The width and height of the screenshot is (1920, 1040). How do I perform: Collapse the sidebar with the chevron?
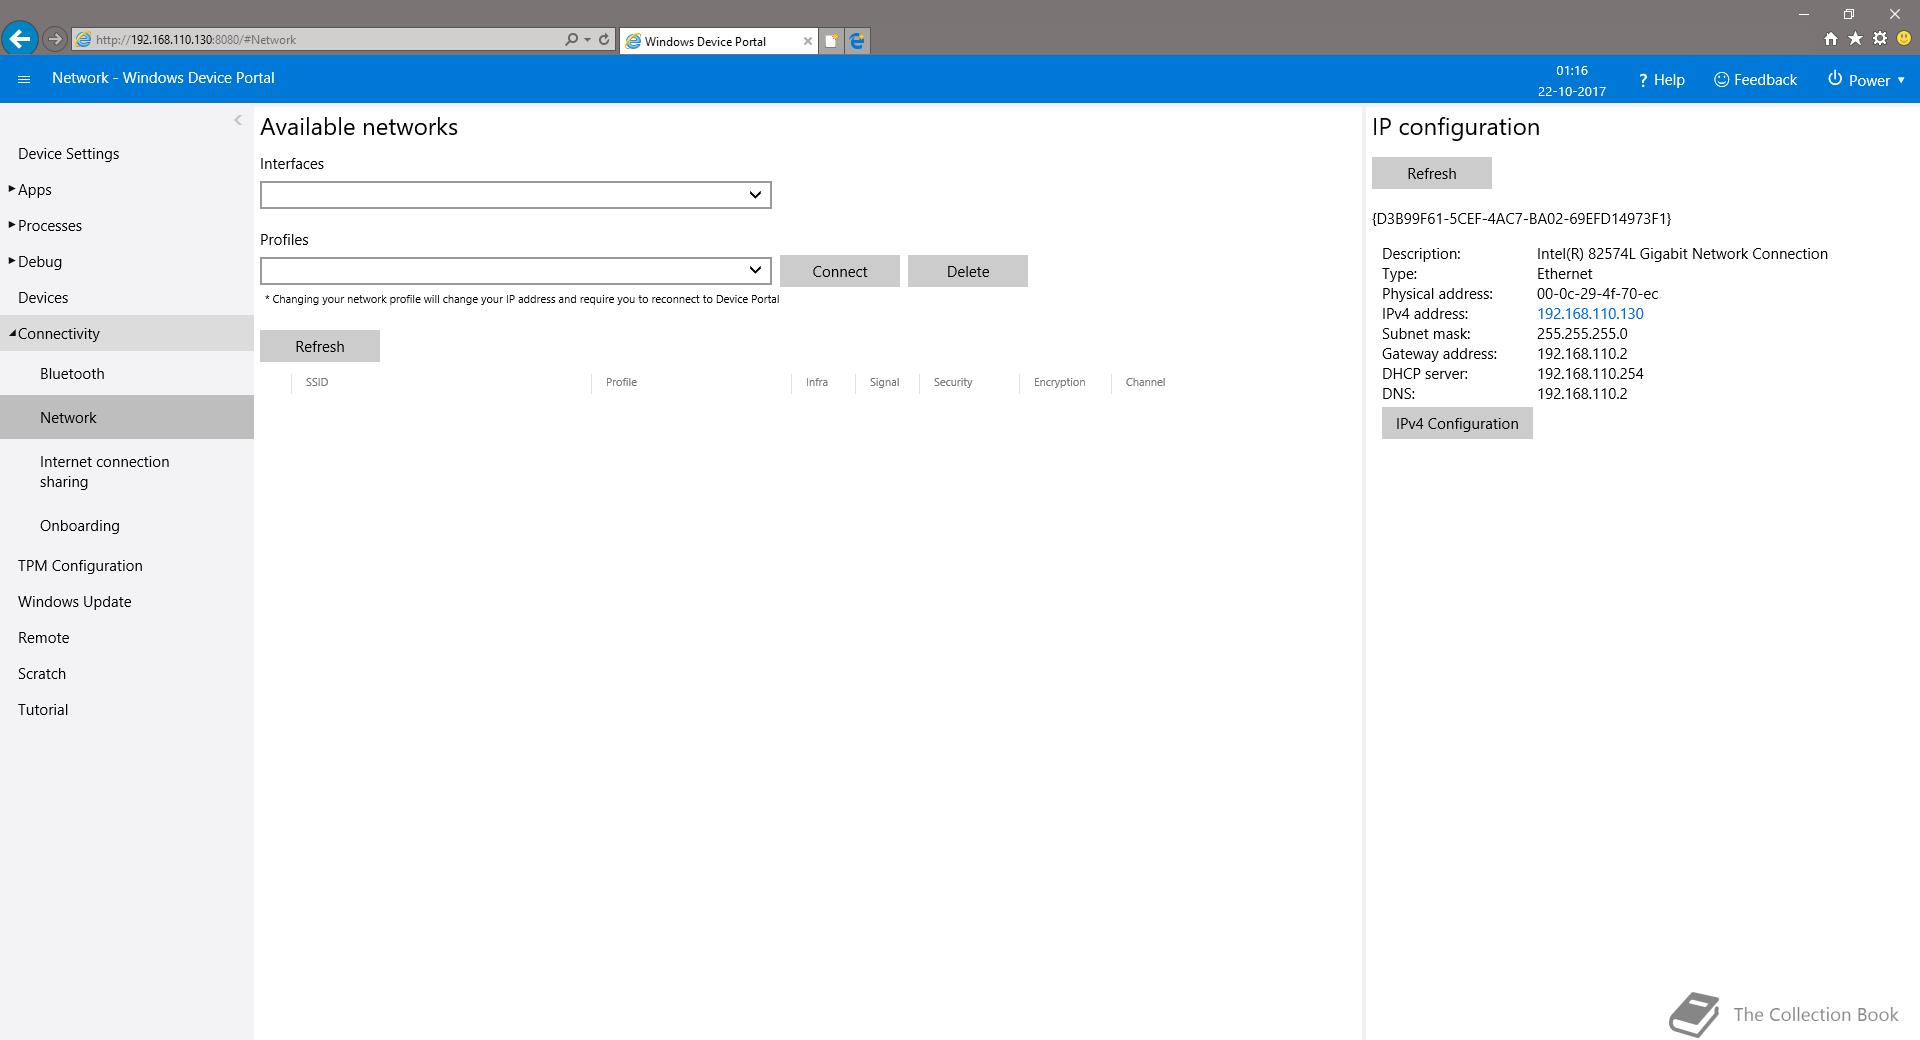(237, 120)
